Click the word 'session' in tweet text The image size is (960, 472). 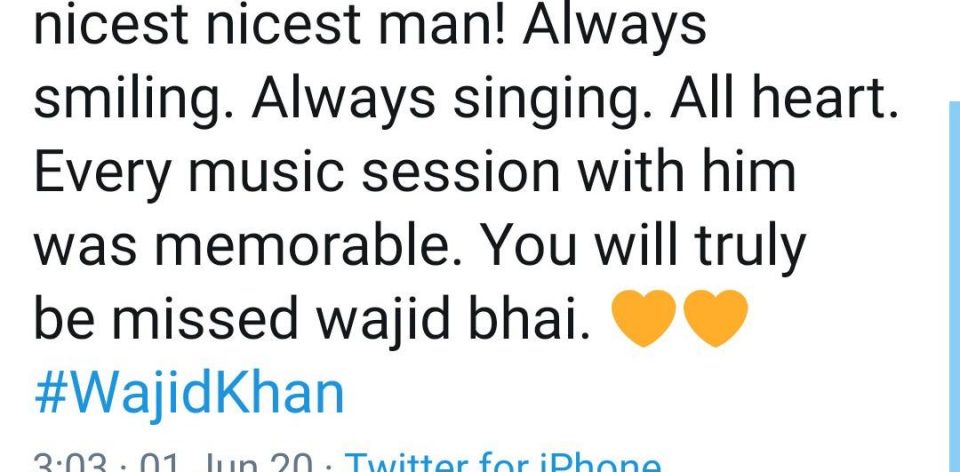(x=460, y=174)
